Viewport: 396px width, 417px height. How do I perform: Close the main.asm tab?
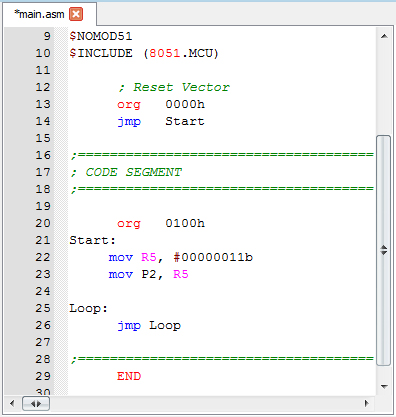click(x=76, y=14)
